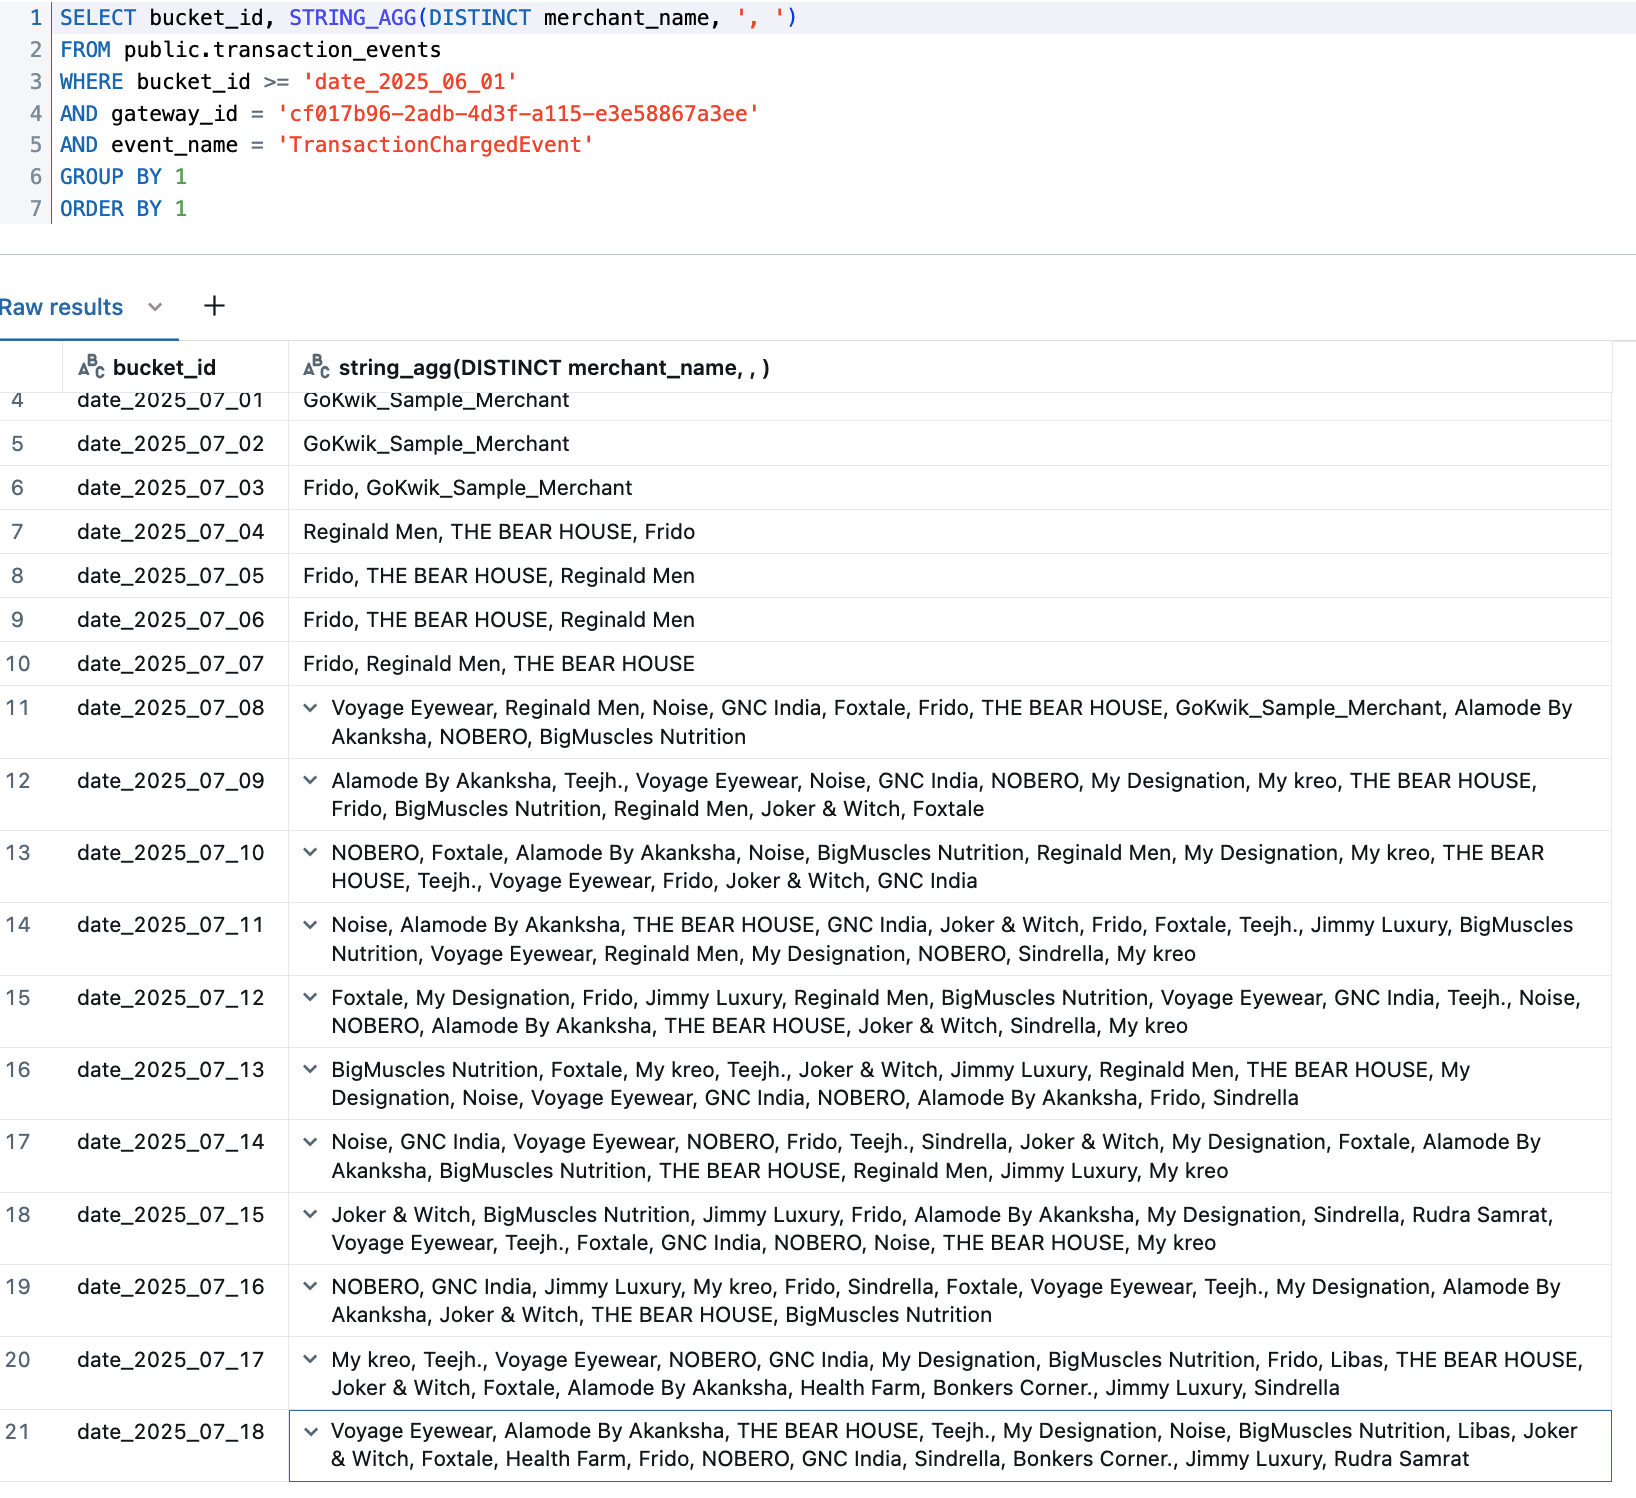Select the date_2025_07_04 bucket cell
This screenshot has height=1498, width=1636.
point(175,532)
